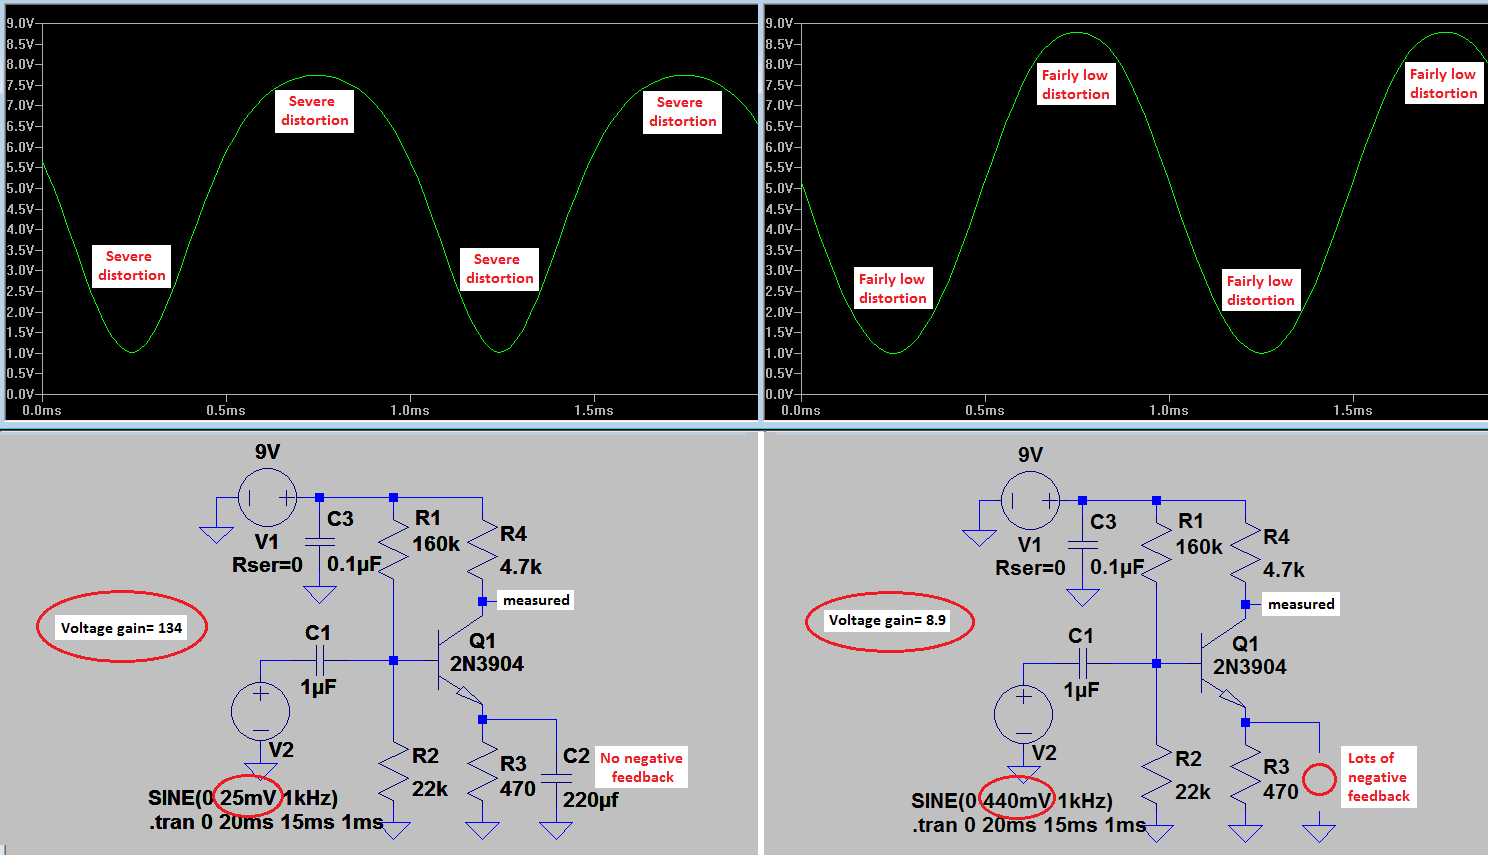Click the C2 bypass capacitor symbol
This screenshot has height=855, width=1488.
[x=556, y=777]
